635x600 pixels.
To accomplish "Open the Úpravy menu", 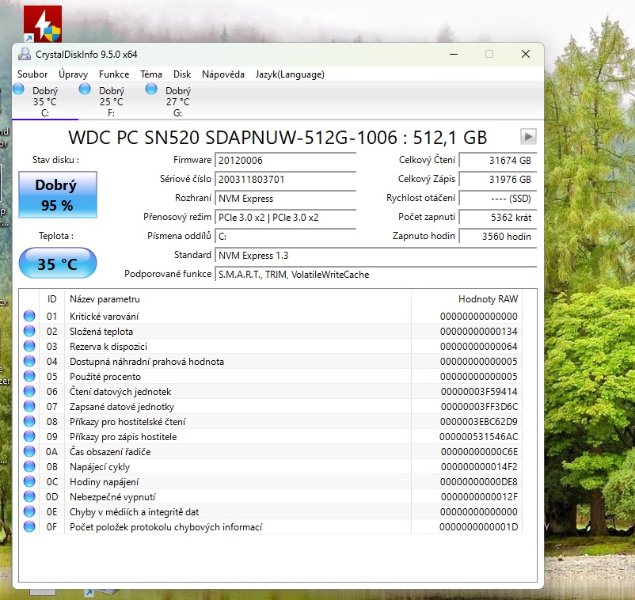I will click(x=73, y=74).
